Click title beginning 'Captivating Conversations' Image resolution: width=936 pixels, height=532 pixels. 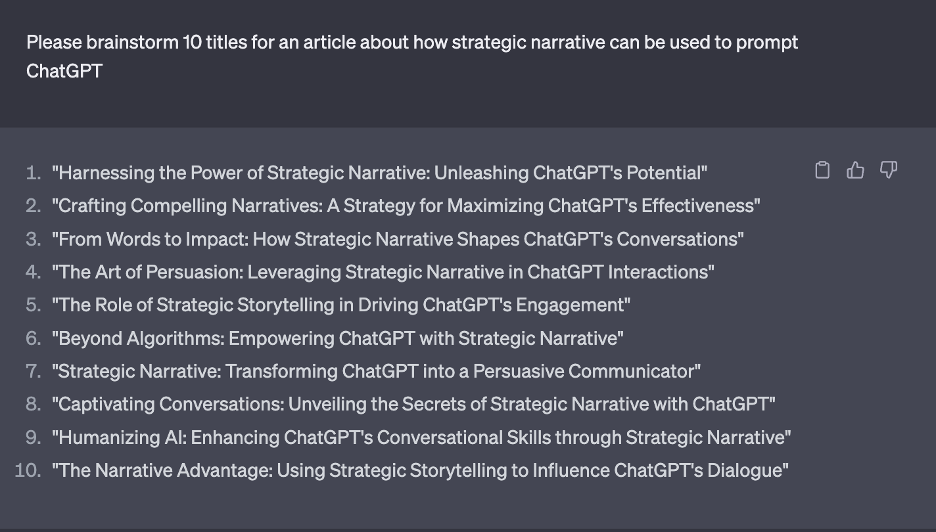(414, 404)
